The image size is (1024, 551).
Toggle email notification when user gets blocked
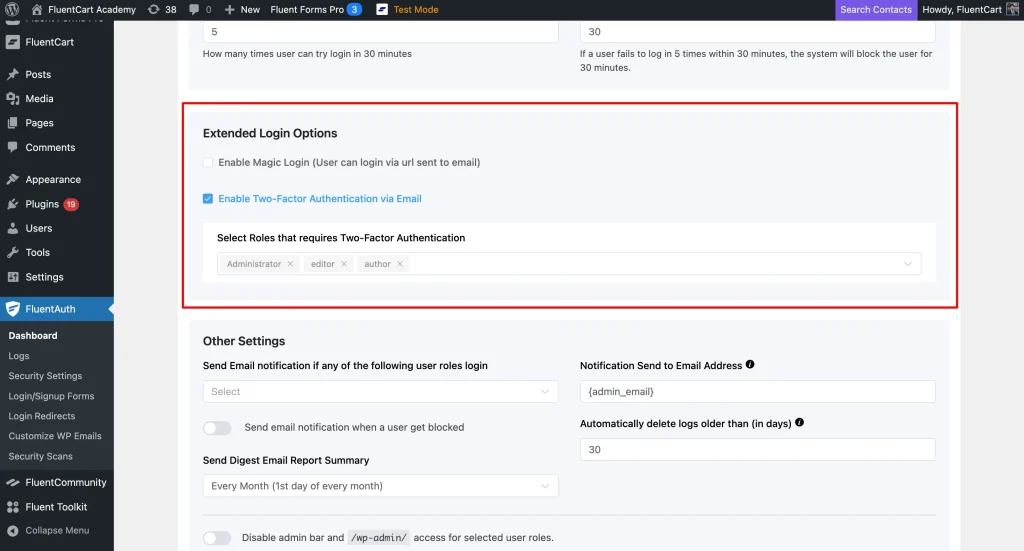tap(217, 428)
